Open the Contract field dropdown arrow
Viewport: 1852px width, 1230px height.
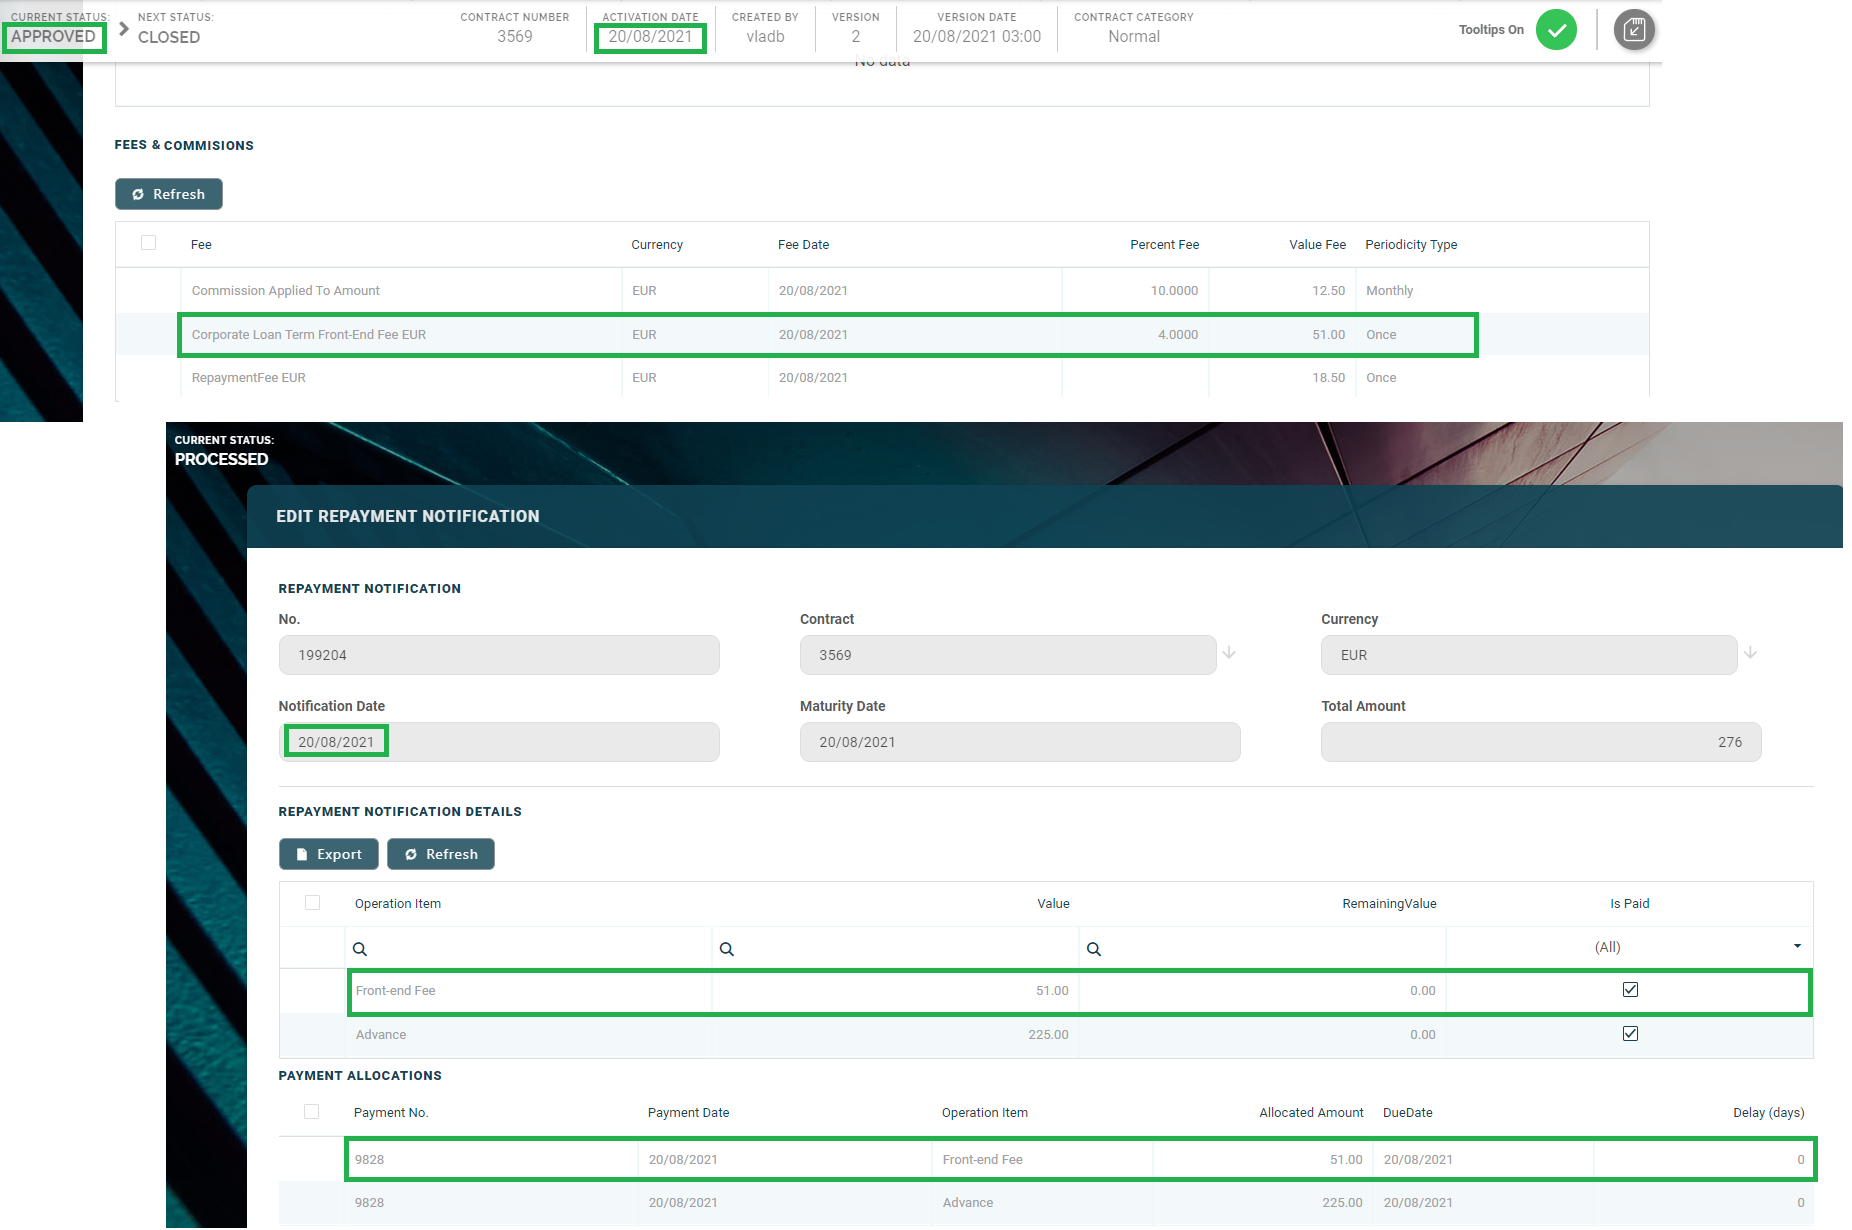tap(1229, 653)
